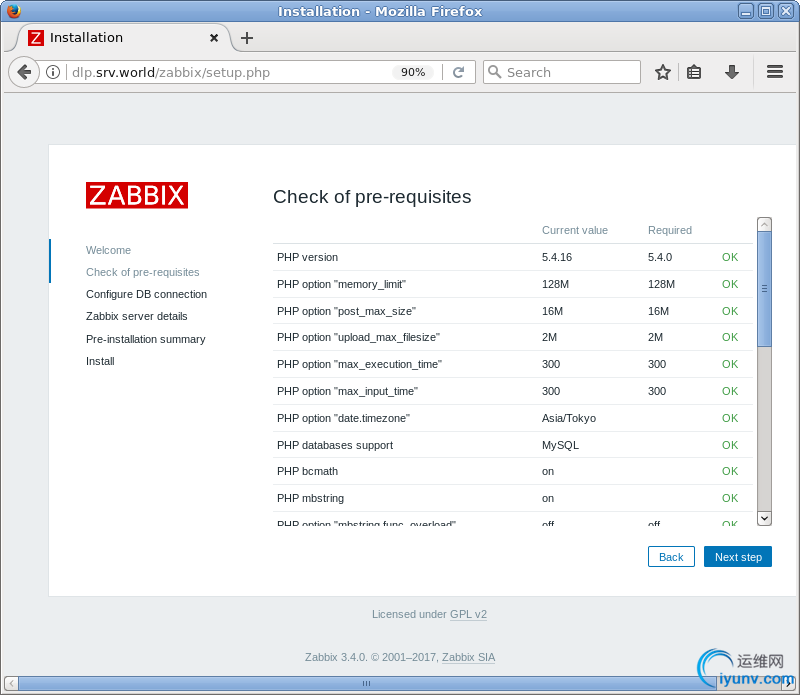This screenshot has width=800, height=695.
Task: Show bookmarks list icon
Action: pyautogui.click(x=694, y=72)
